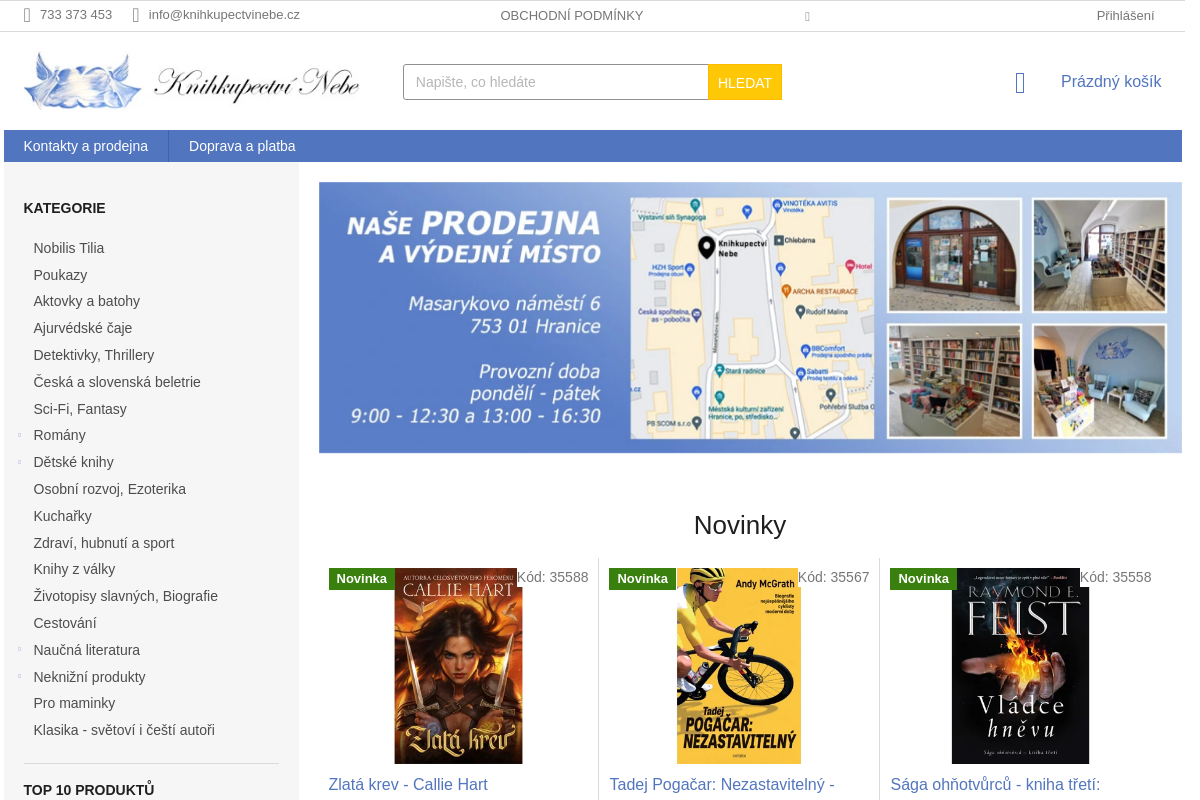Click the phone icon beside 733 373 453
This screenshot has height=800, width=1200.
(x=27, y=15)
